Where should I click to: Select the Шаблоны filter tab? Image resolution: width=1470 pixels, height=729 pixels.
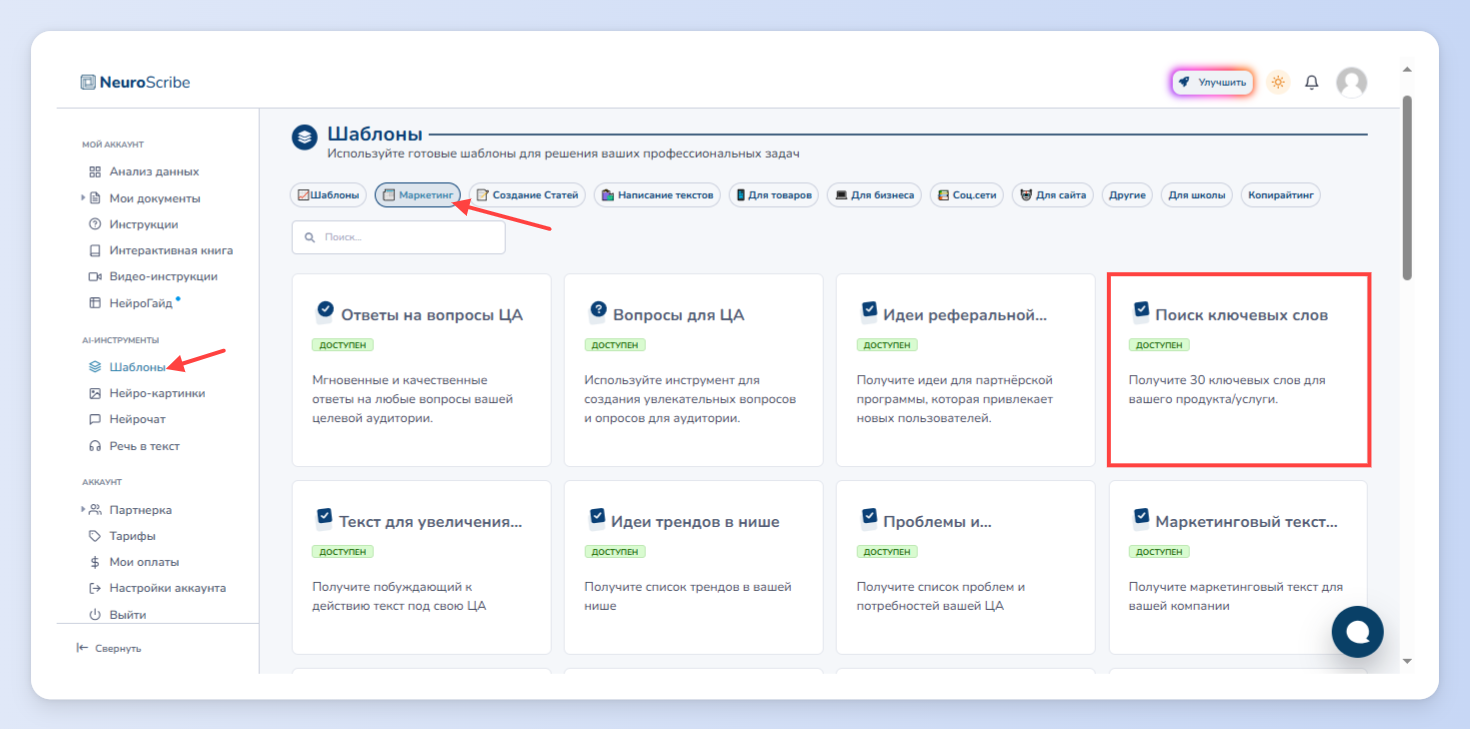(x=329, y=195)
